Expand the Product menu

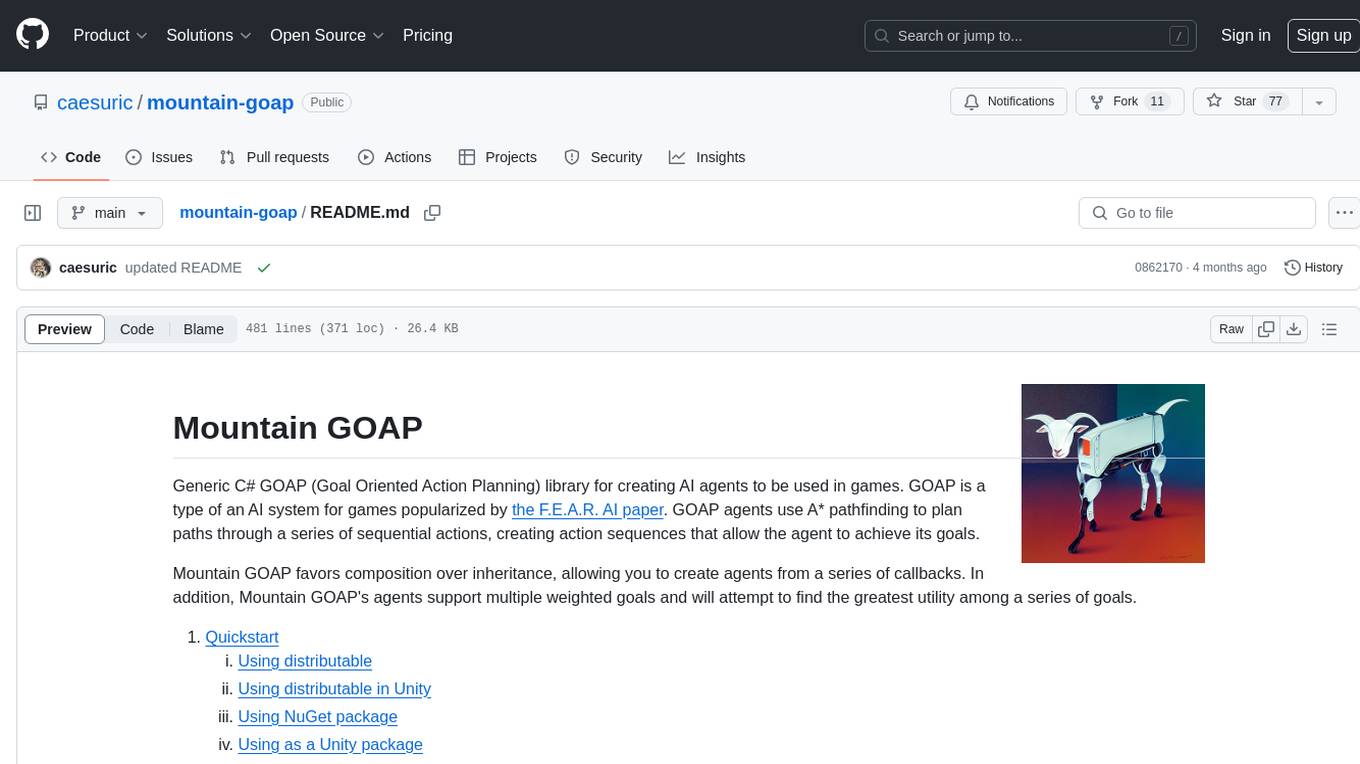(x=110, y=35)
